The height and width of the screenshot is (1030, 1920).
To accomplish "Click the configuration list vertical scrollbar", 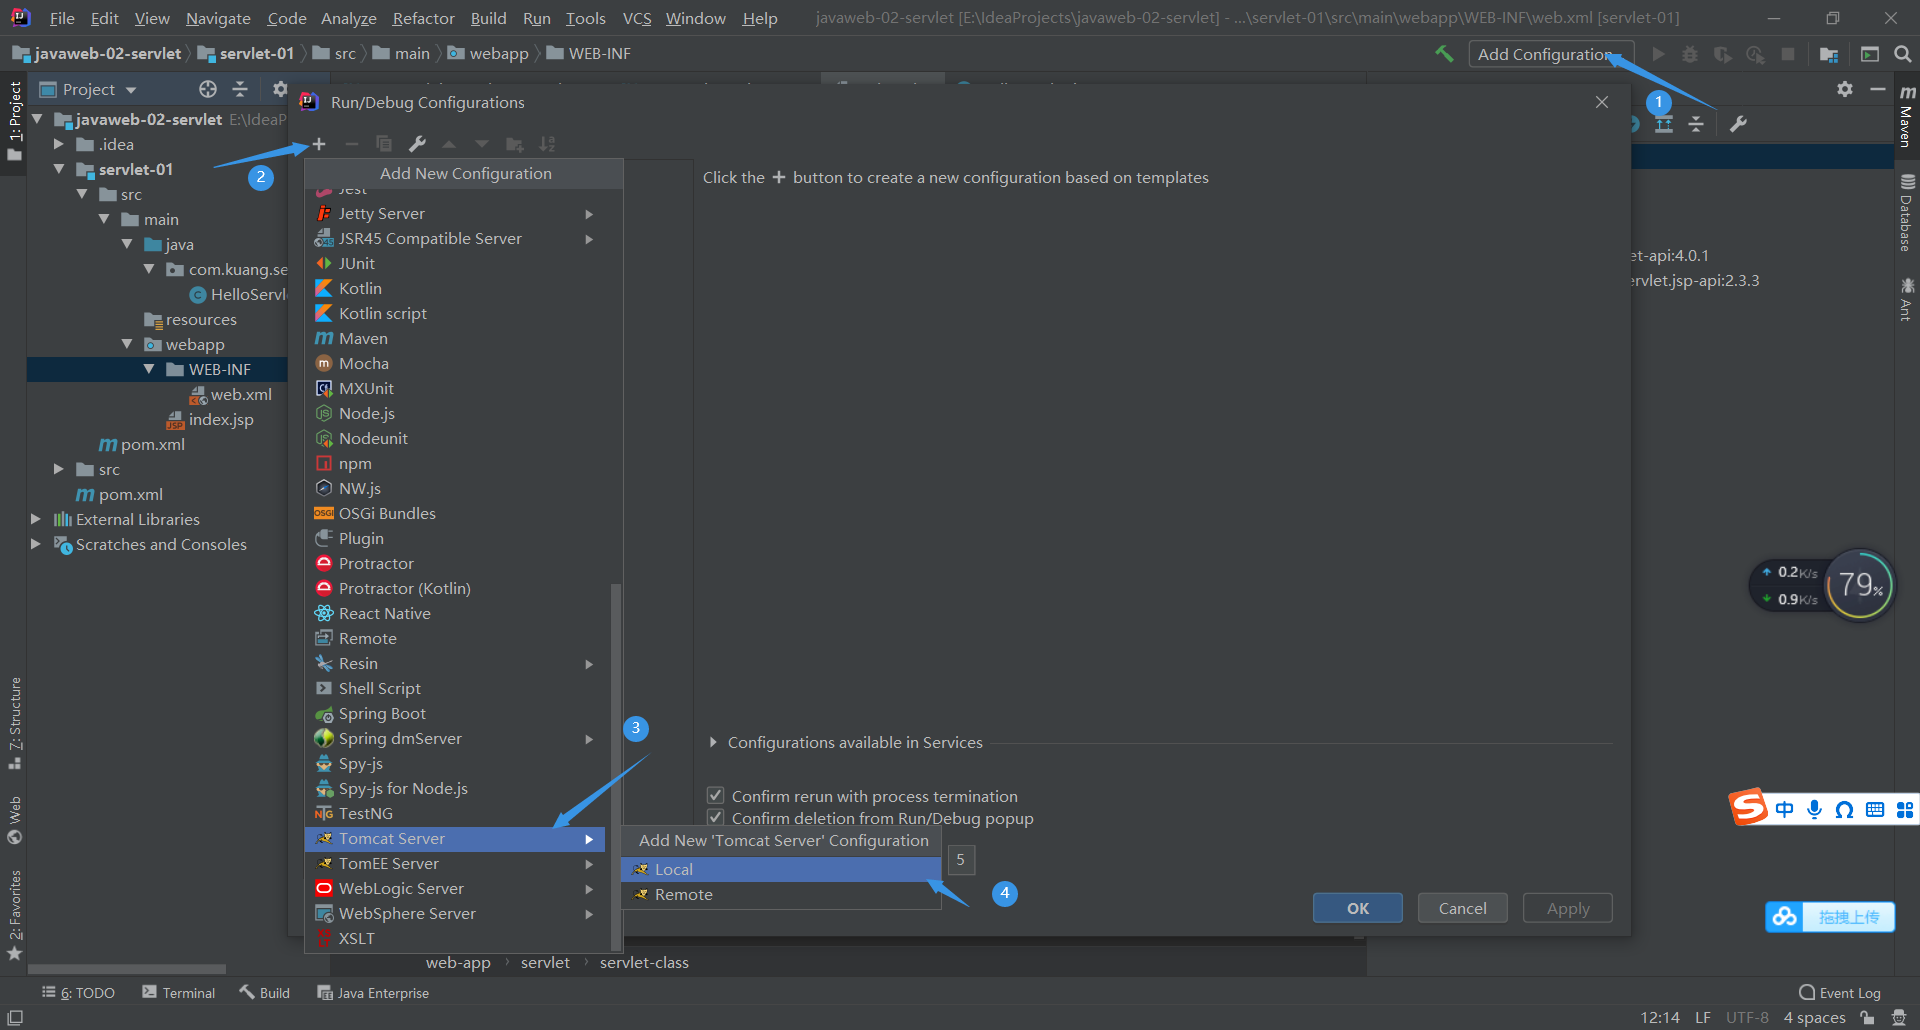I will coord(616,765).
